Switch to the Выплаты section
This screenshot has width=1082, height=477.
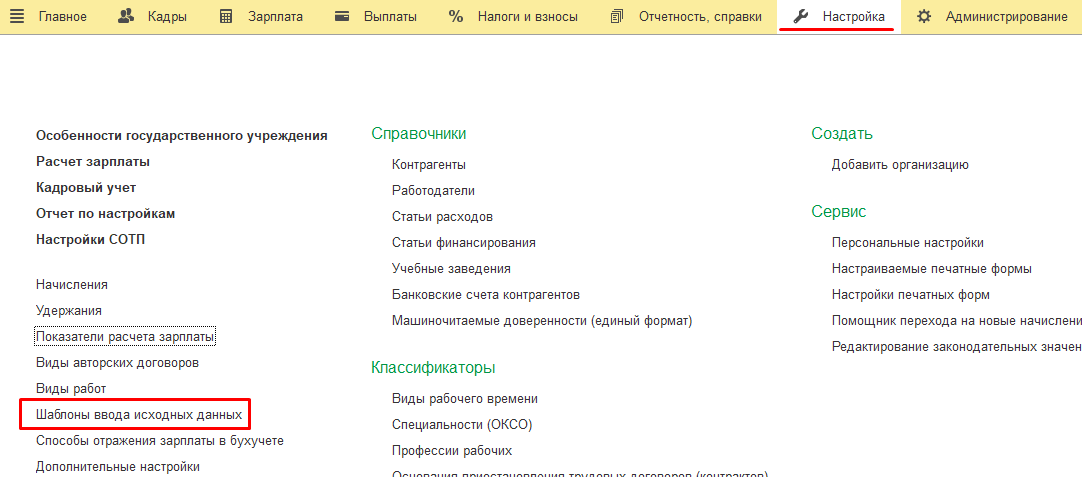point(391,17)
